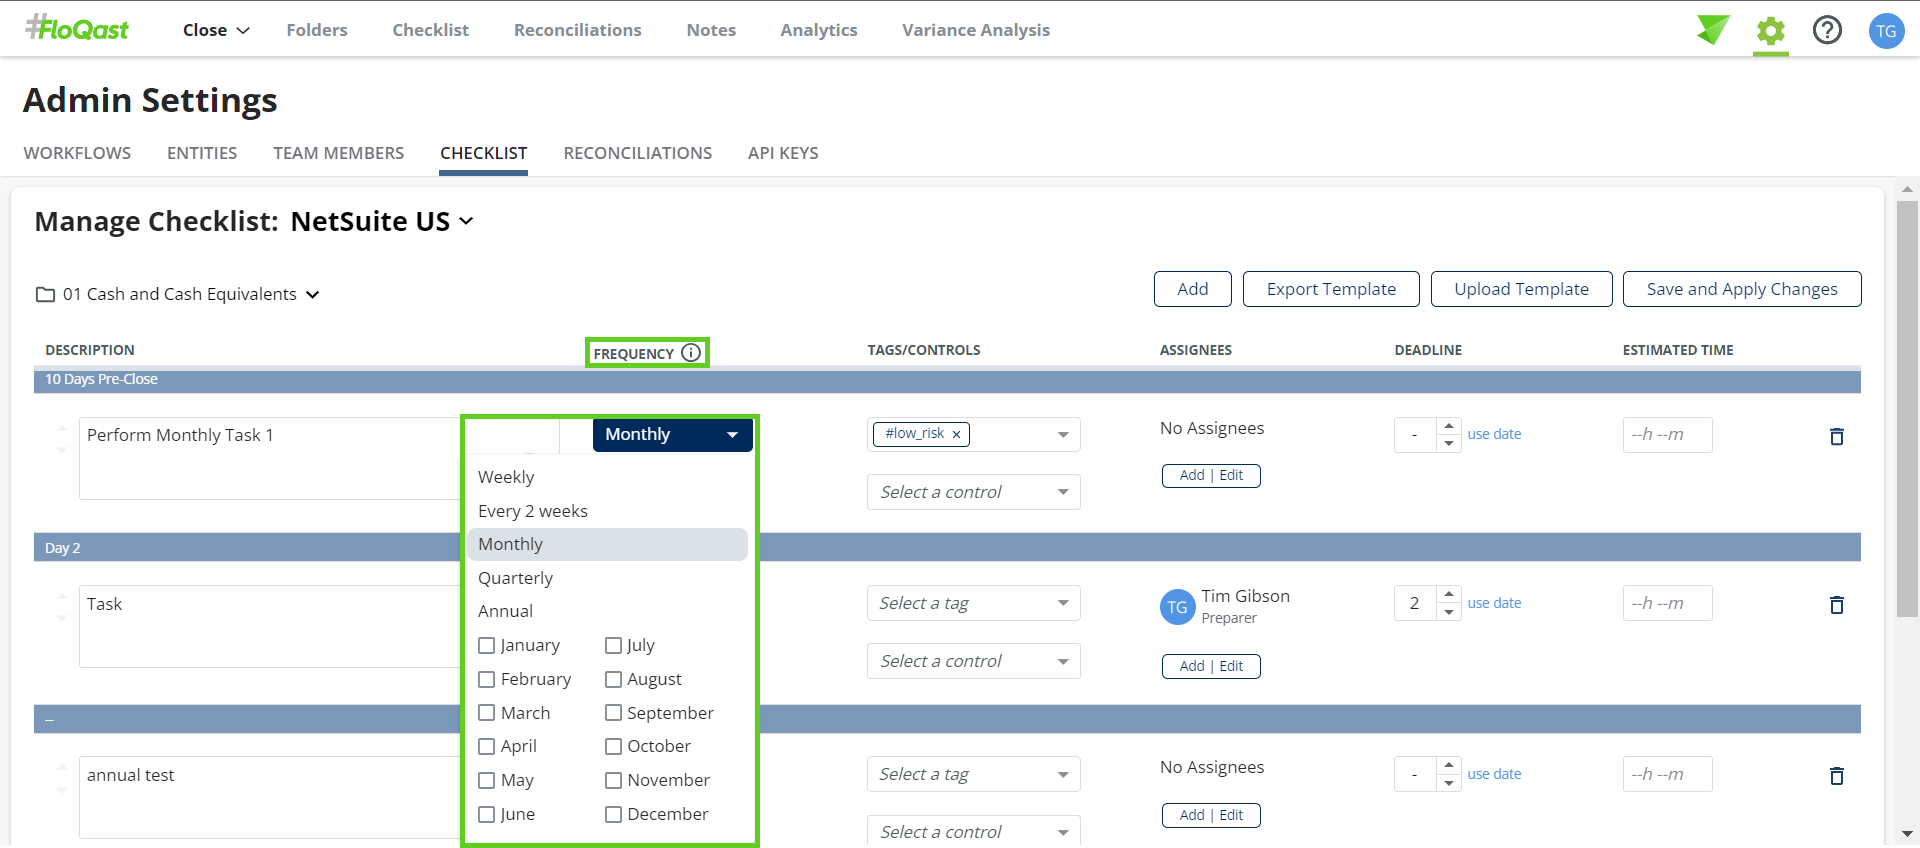The image size is (1920, 848).
Task: Click Save and Apply Changes button
Action: [1741, 289]
